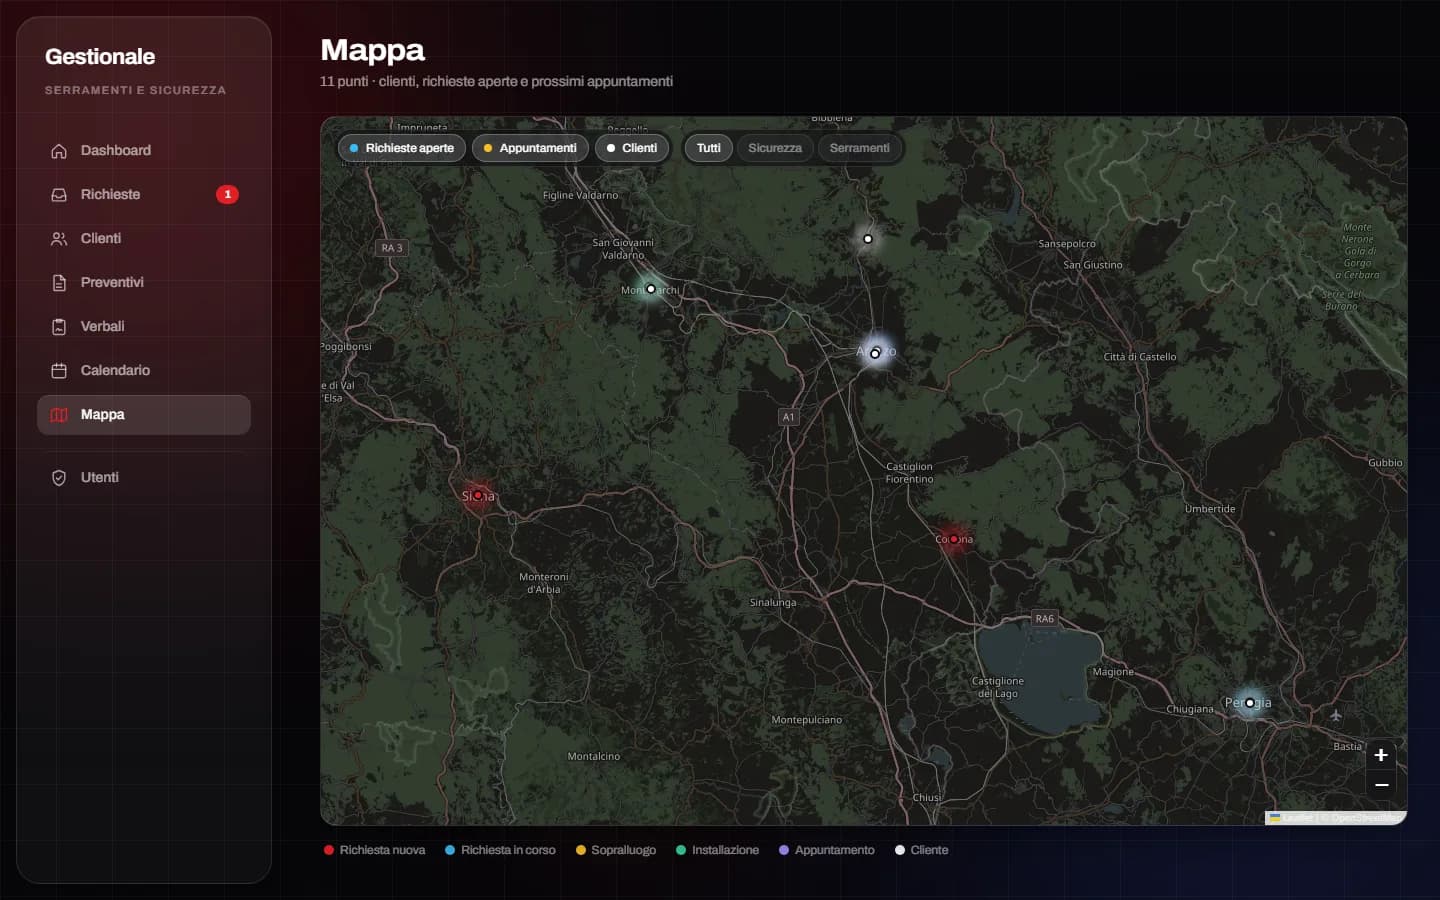
Task: Click the Cliente legend entry
Action: click(922, 850)
